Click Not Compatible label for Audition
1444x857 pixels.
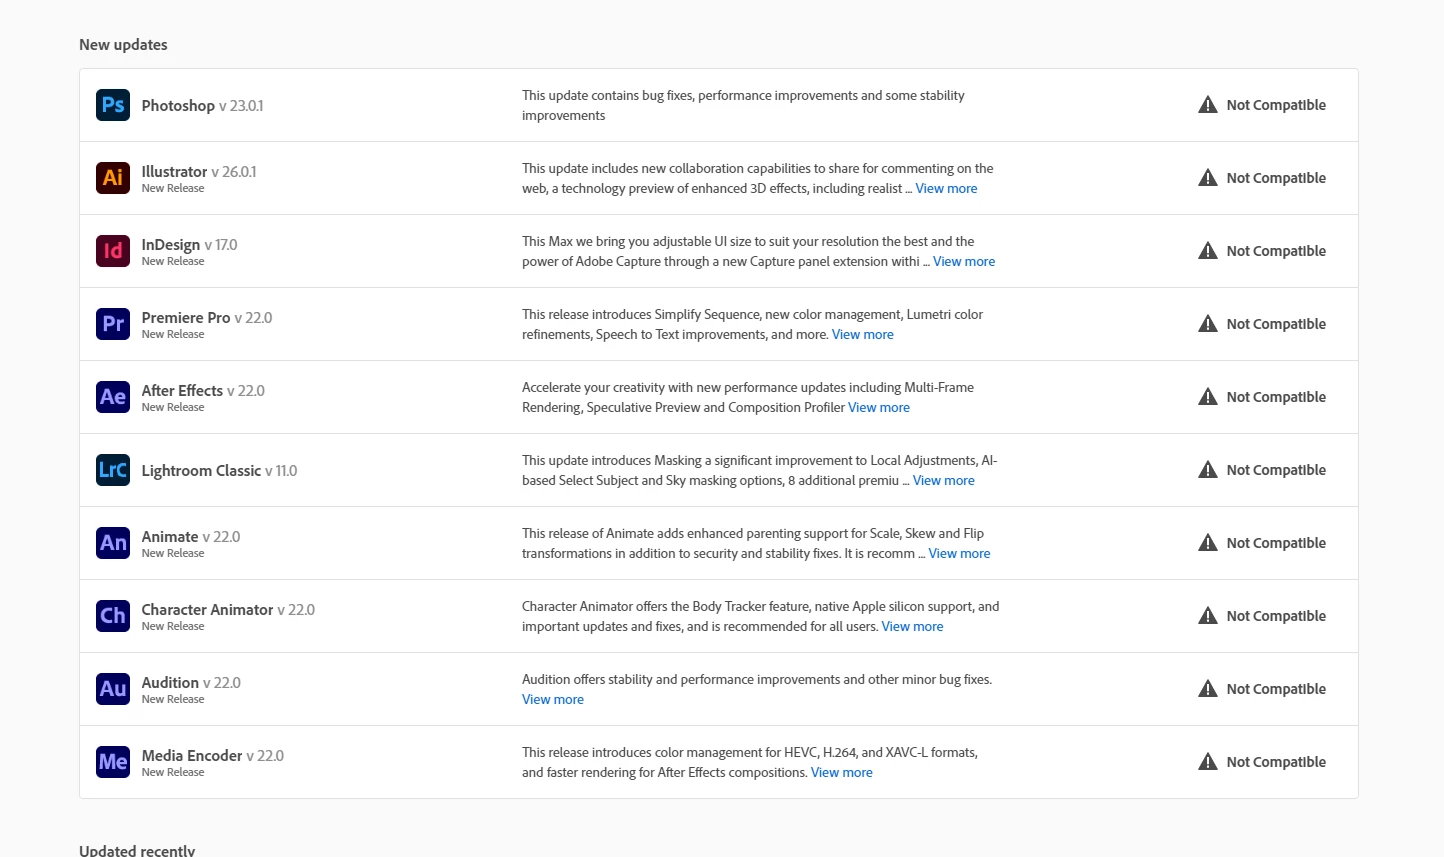tap(1276, 689)
